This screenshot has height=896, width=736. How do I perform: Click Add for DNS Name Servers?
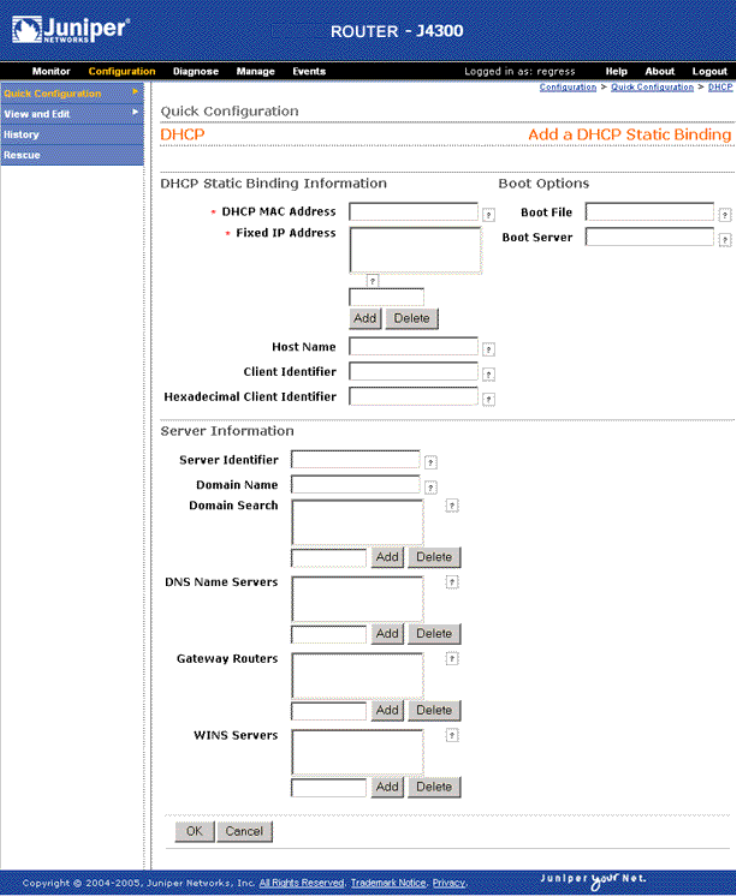tap(387, 634)
